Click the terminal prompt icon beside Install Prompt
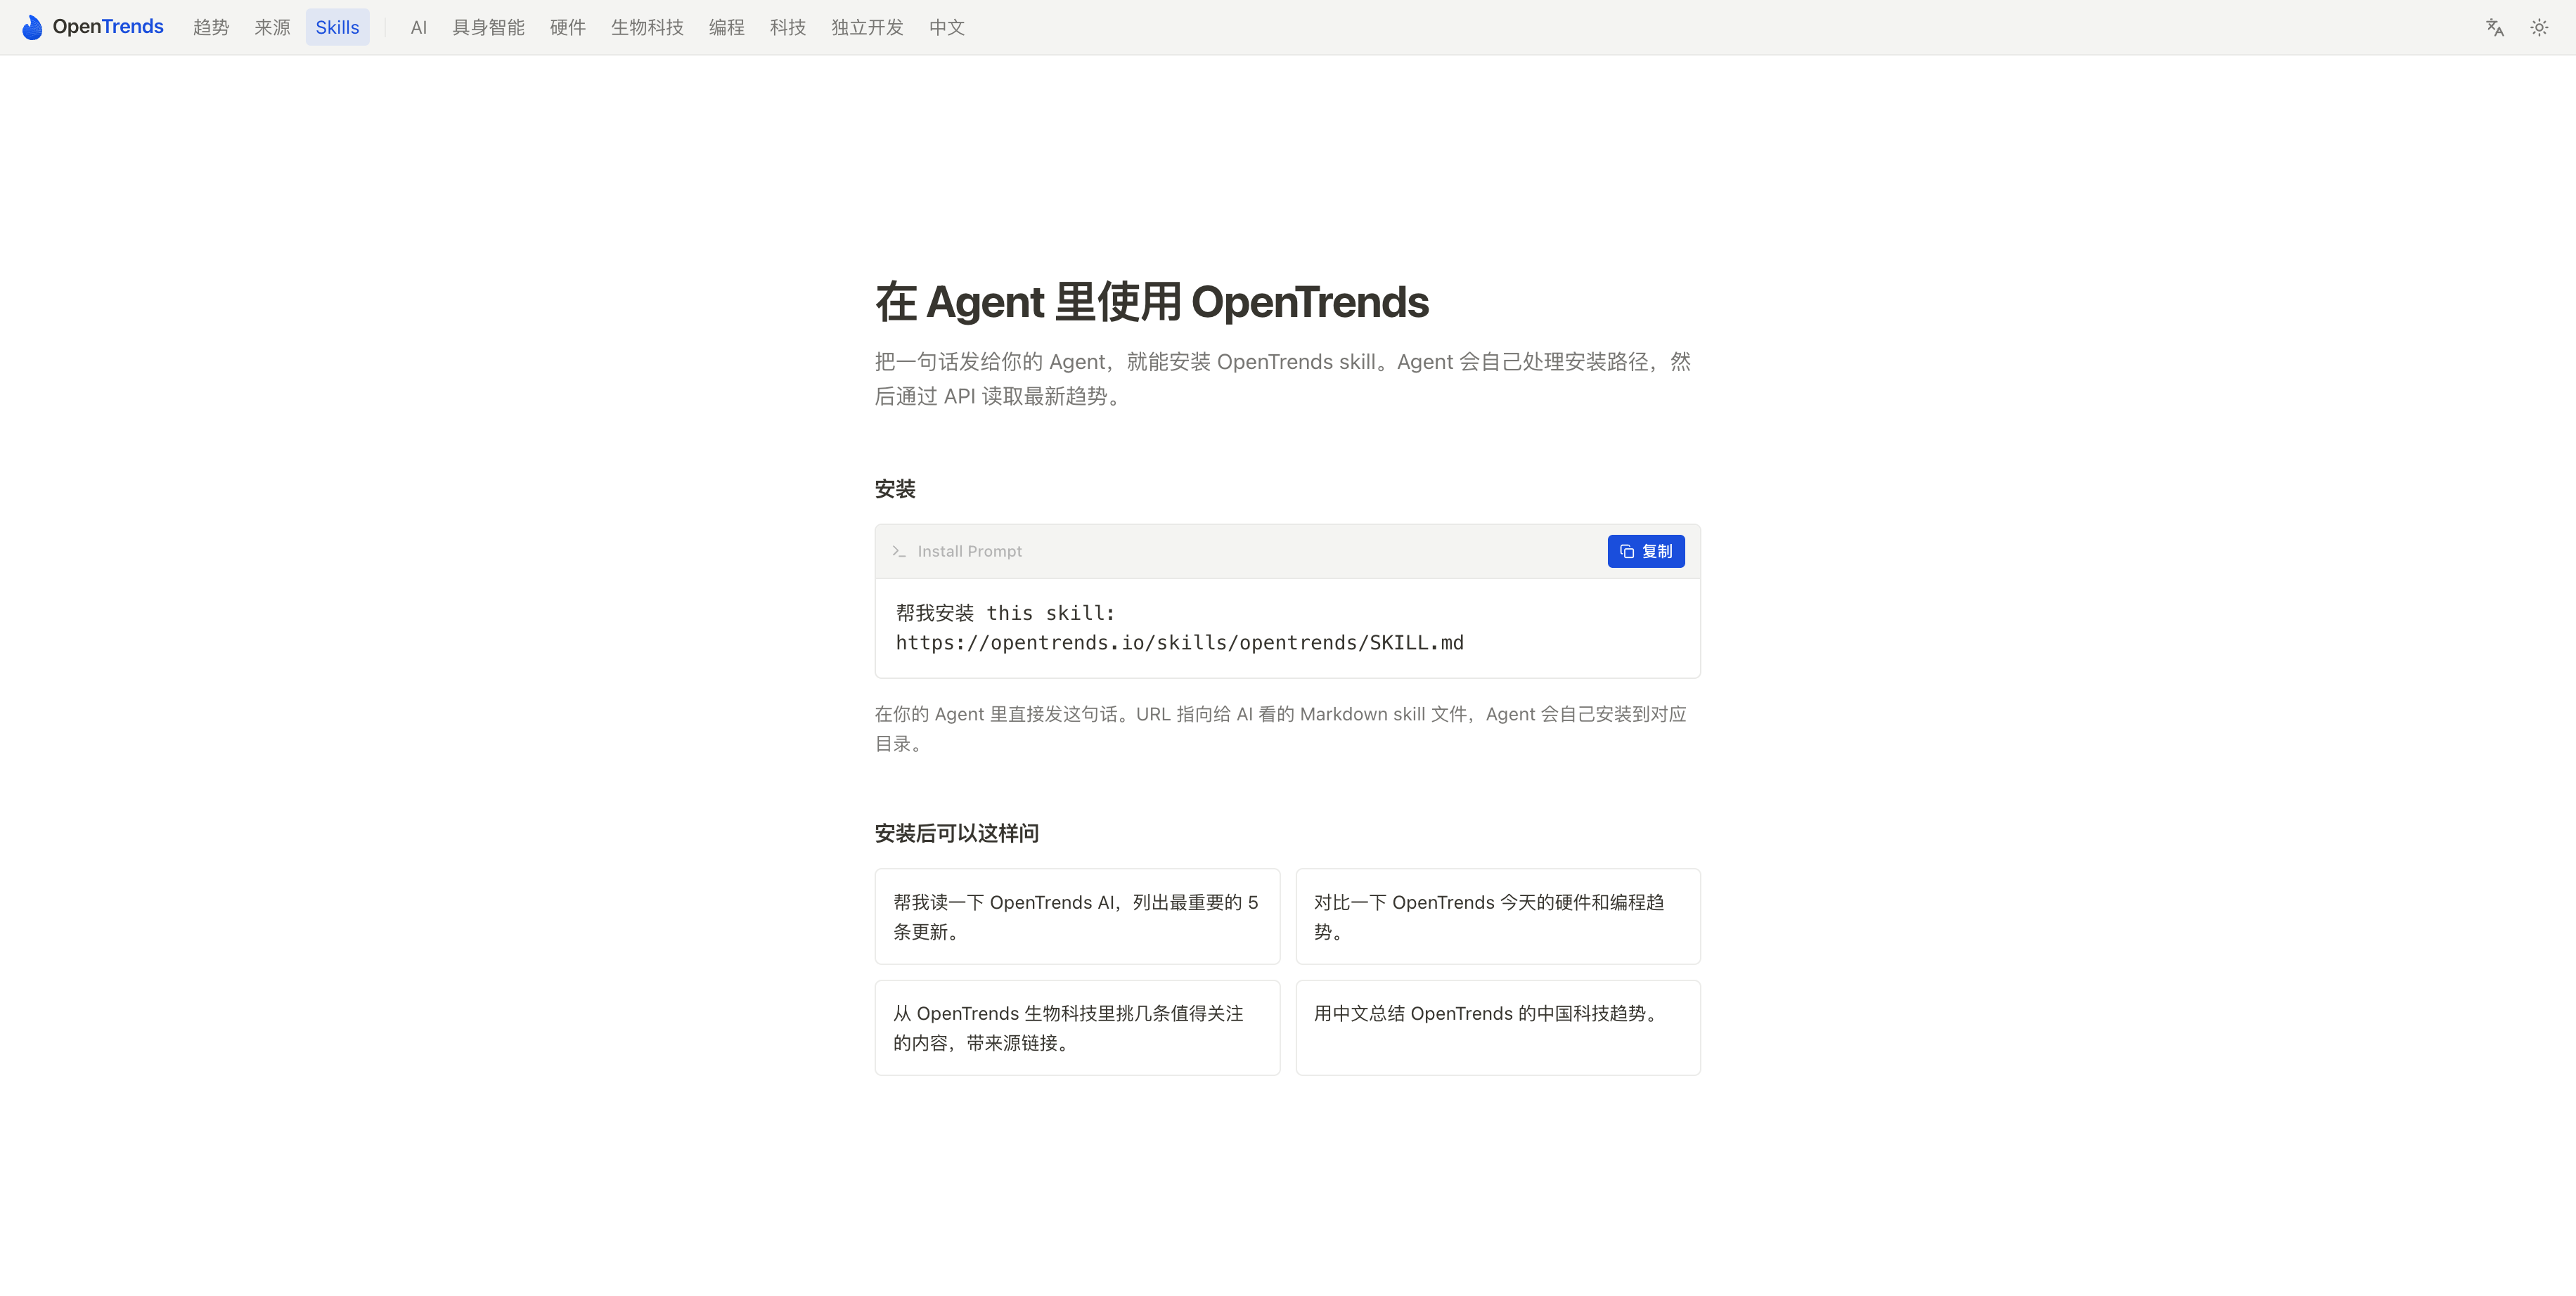Image resolution: width=2576 pixels, height=1296 pixels. pos(899,551)
